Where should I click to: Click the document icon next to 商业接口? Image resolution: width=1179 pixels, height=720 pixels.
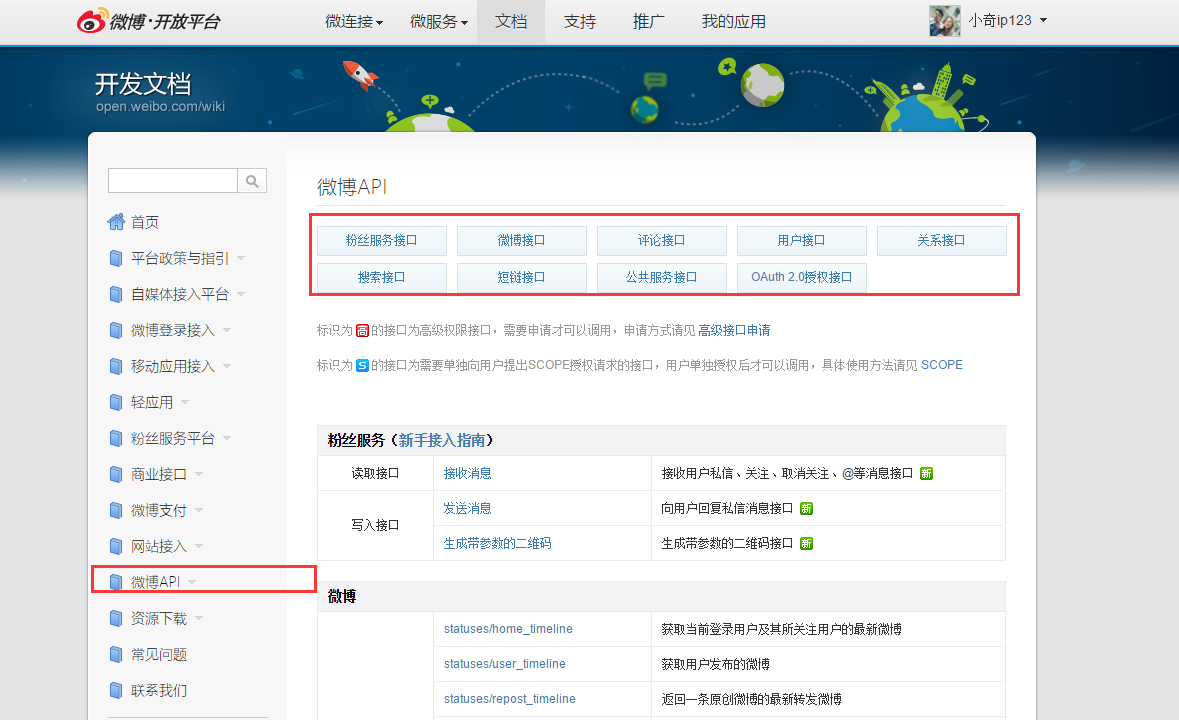click(x=116, y=474)
